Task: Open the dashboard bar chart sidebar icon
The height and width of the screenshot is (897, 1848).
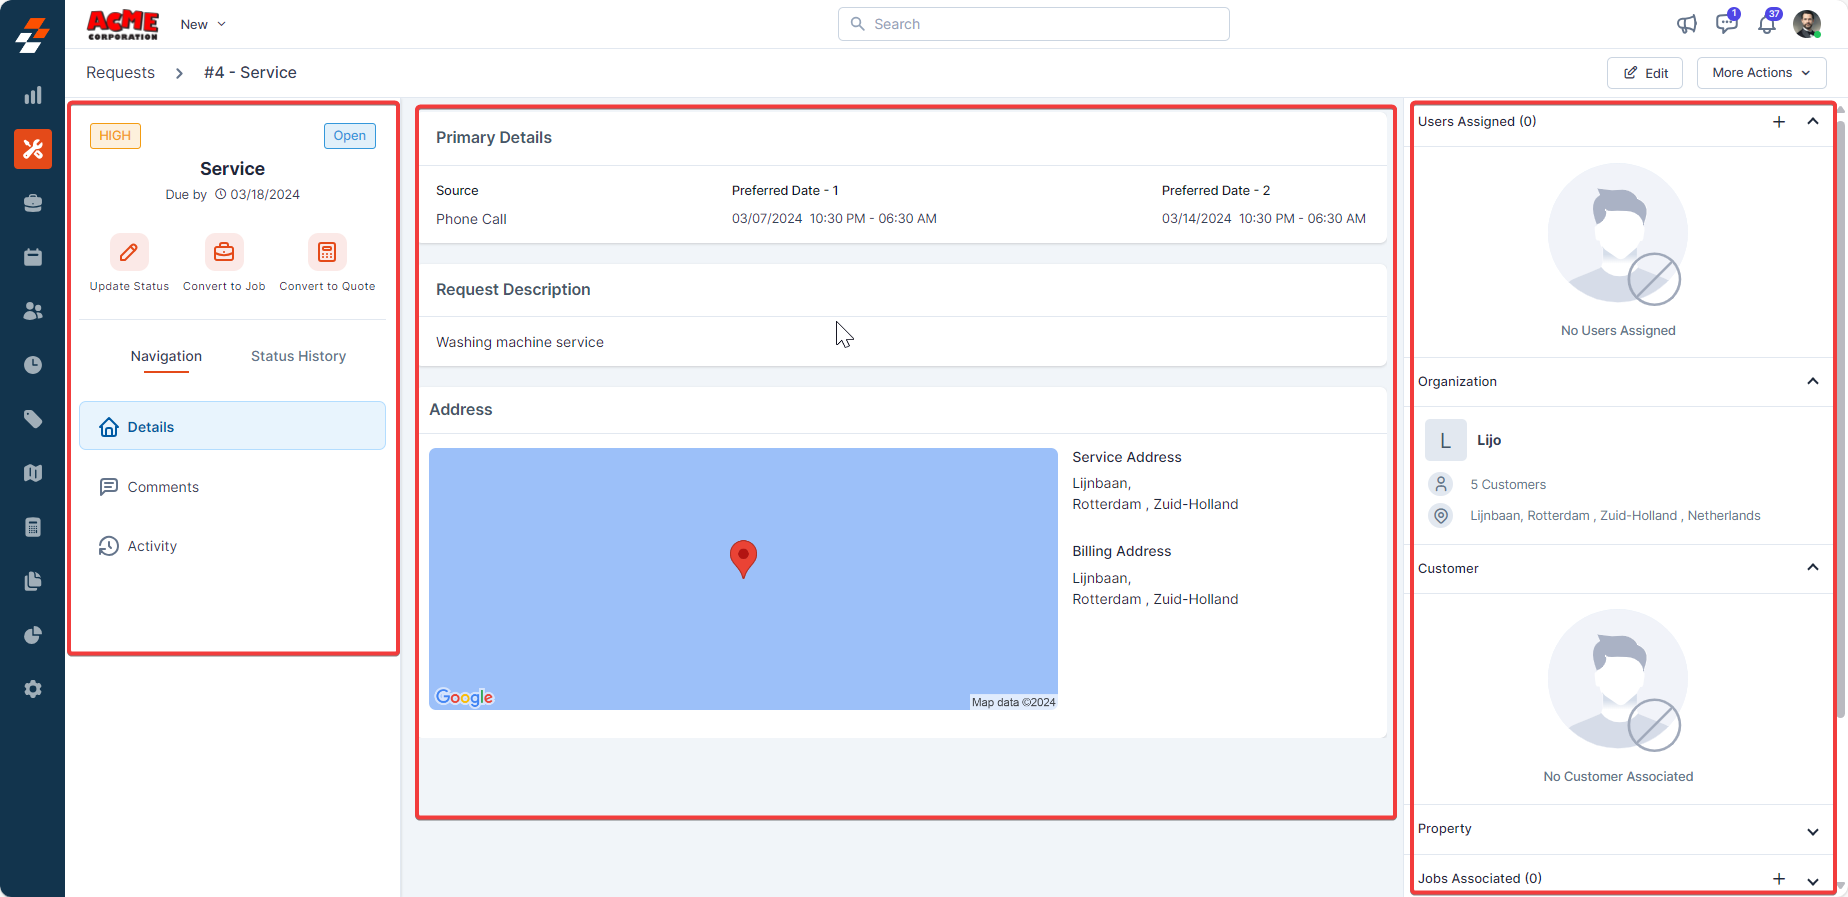Action: [33, 96]
